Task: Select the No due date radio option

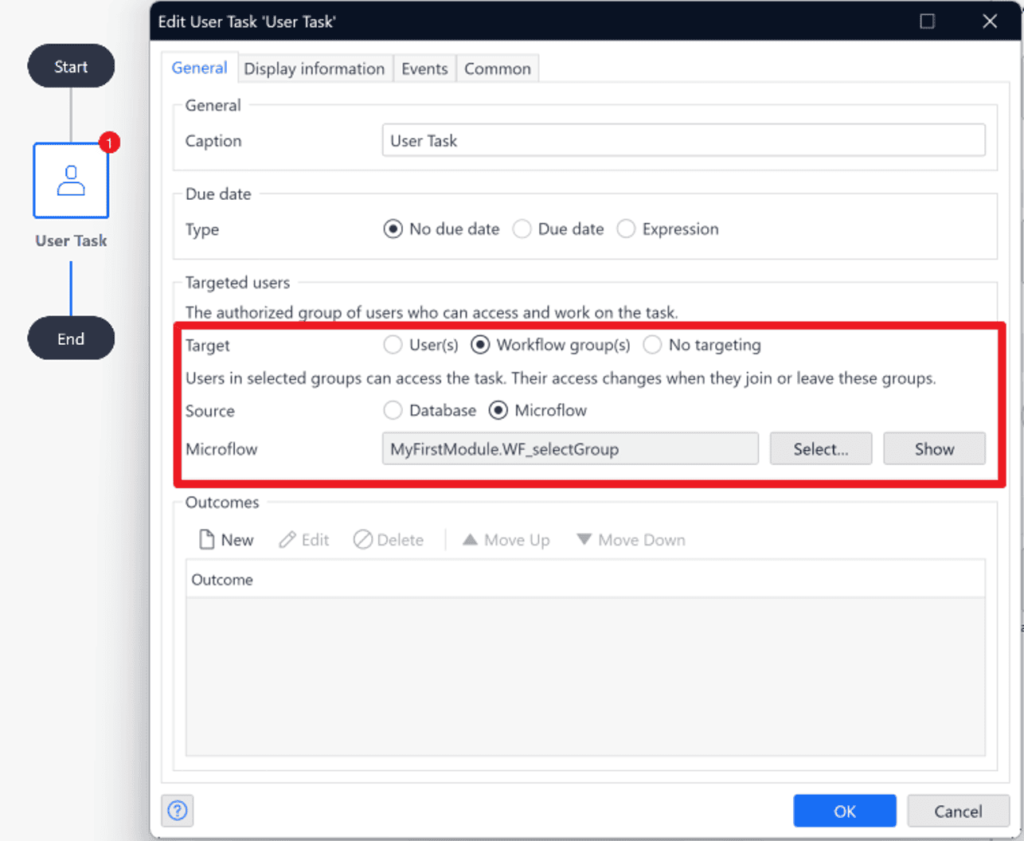Action: 441,229
